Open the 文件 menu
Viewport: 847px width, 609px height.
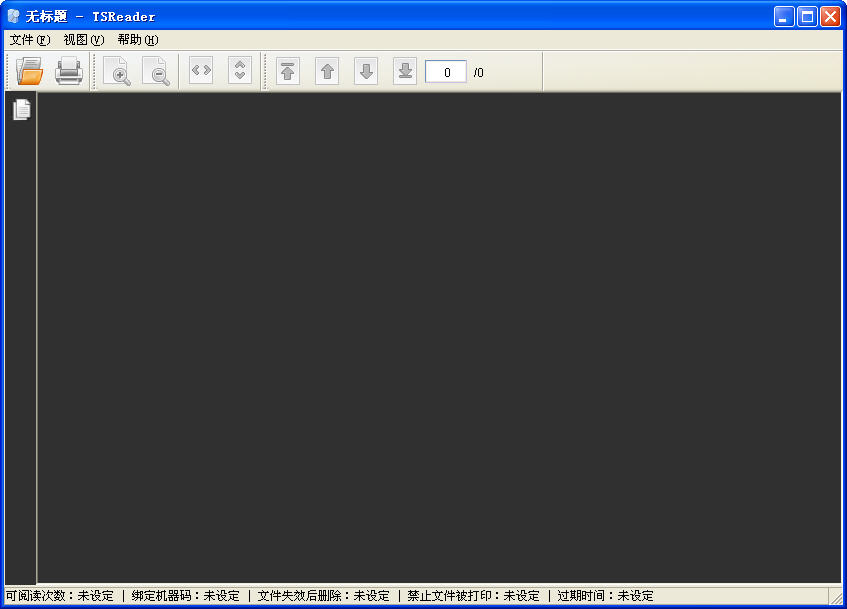[x=29, y=40]
